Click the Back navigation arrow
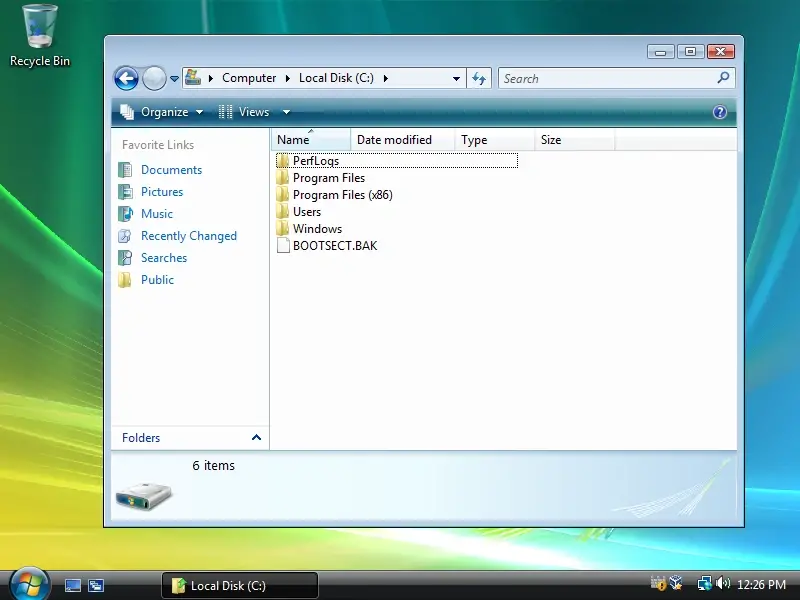Viewport: 800px width, 600px height. [x=126, y=78]
